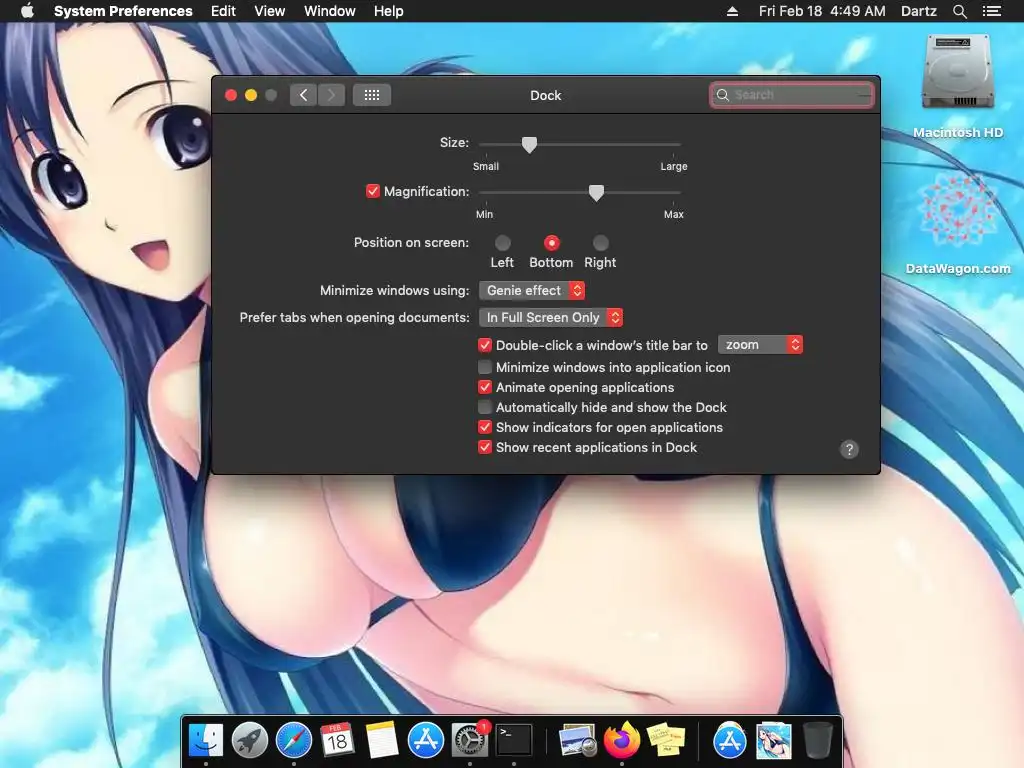Enable Minimize windows into application icon
The image size is (1024, 768).
point(485,367)
